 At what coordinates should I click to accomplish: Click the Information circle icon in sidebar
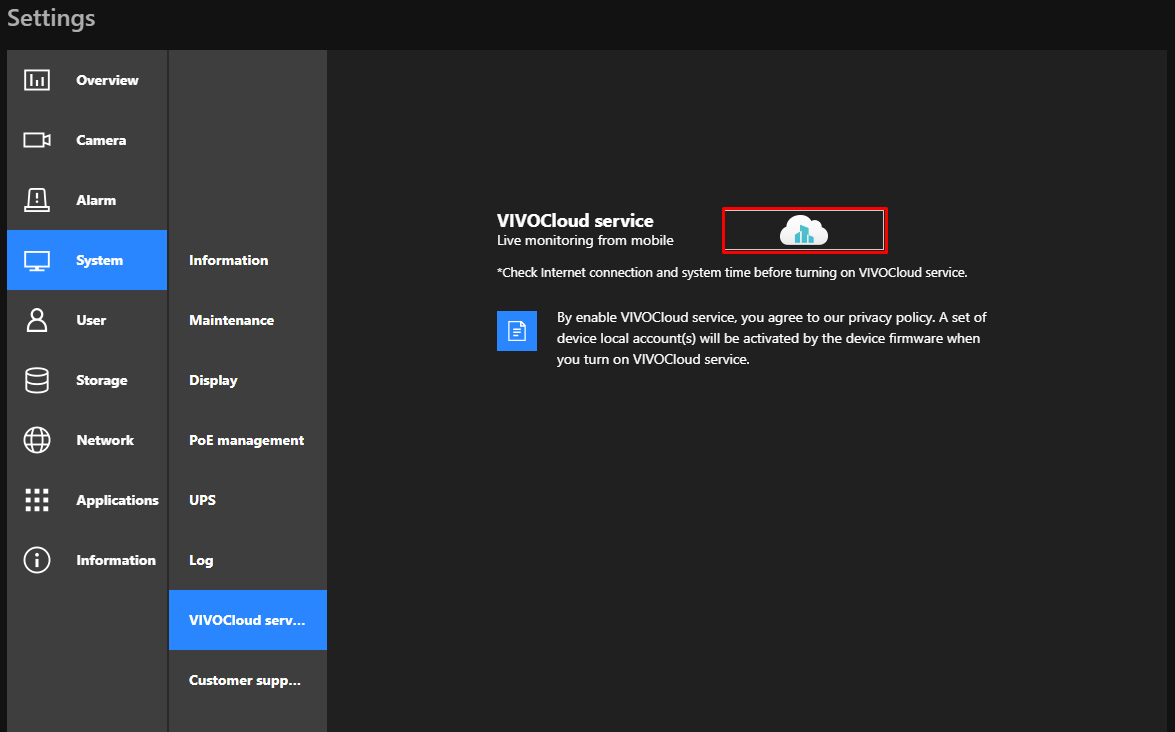click(37, 560)
